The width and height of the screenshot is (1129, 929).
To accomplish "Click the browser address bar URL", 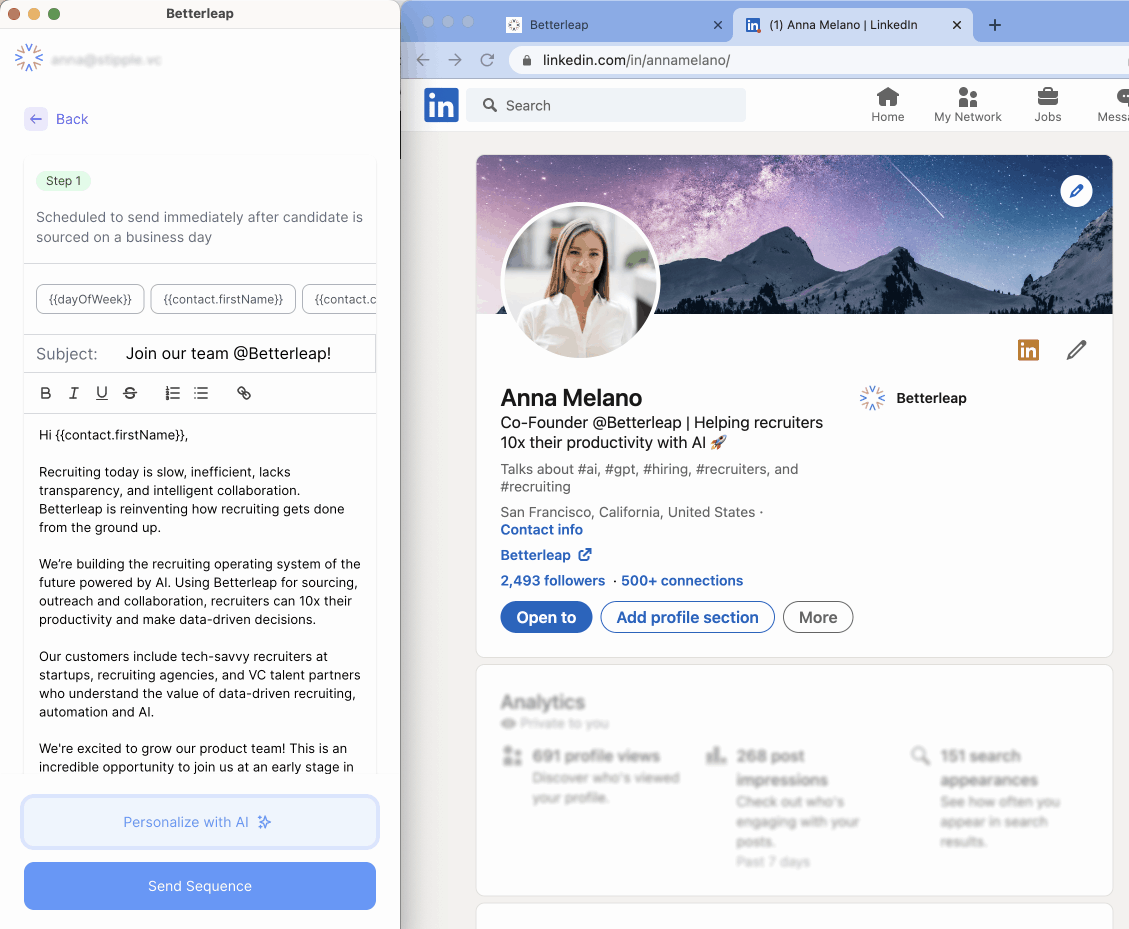I will (637, 60).
